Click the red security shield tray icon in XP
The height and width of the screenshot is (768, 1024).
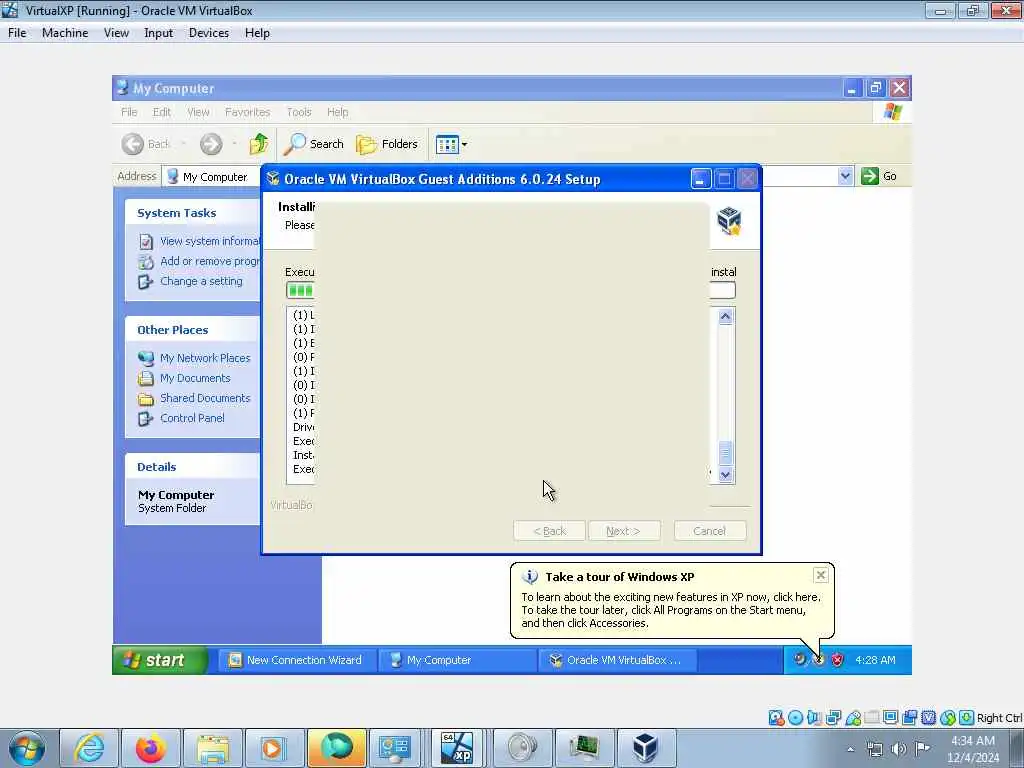point(837,660)
